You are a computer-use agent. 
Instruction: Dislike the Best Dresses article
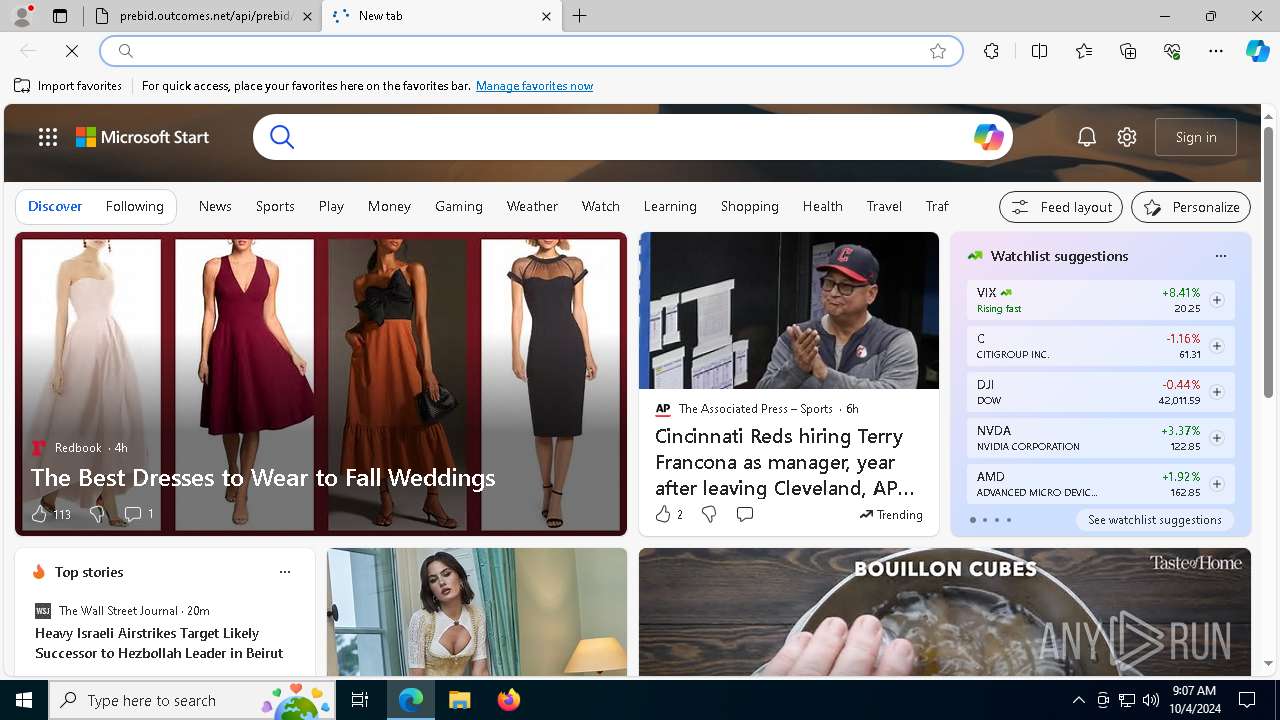coord(97,514)
